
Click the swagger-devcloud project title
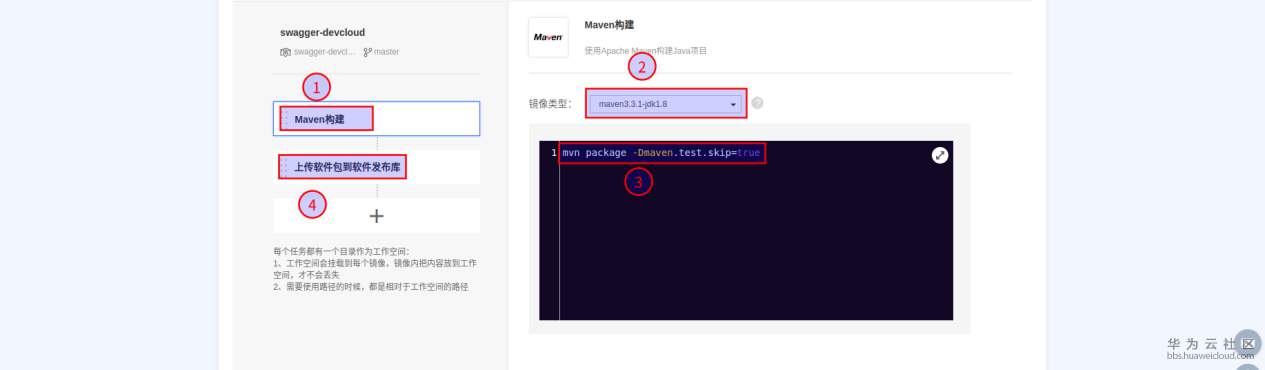tap(322, 32)
